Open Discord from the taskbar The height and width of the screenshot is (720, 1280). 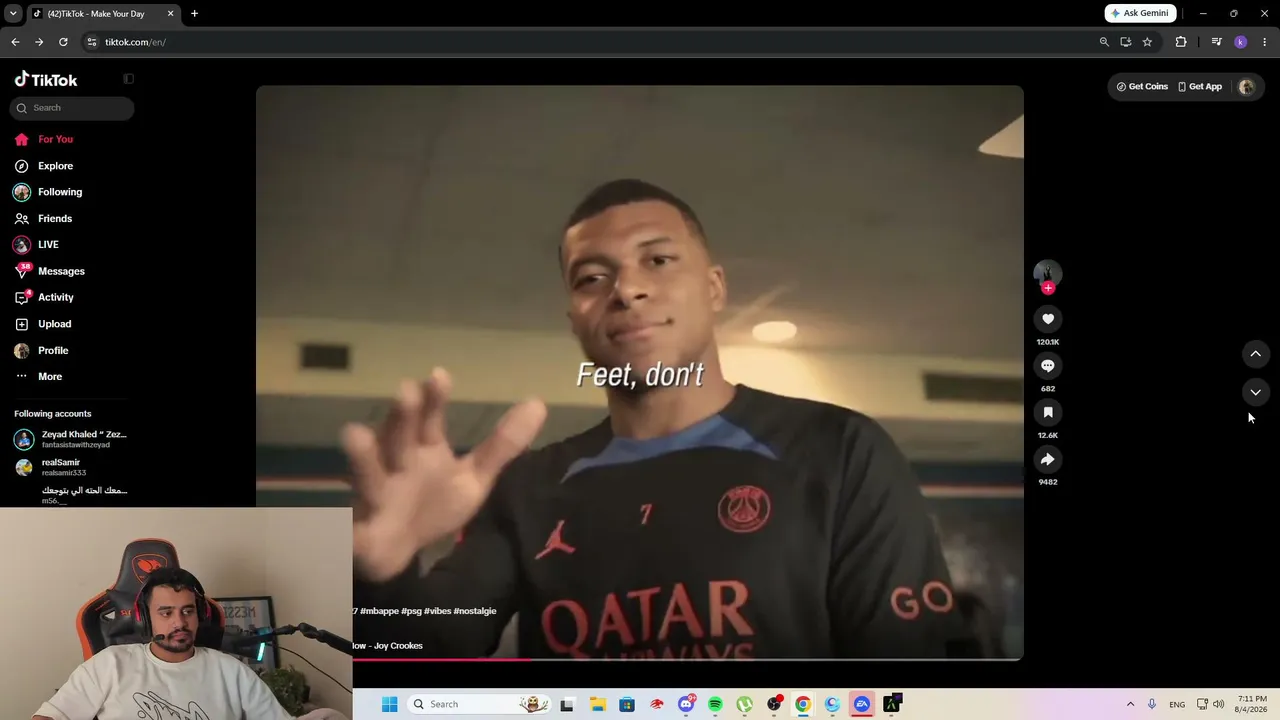pyautogui.click(x=686, y=704)
